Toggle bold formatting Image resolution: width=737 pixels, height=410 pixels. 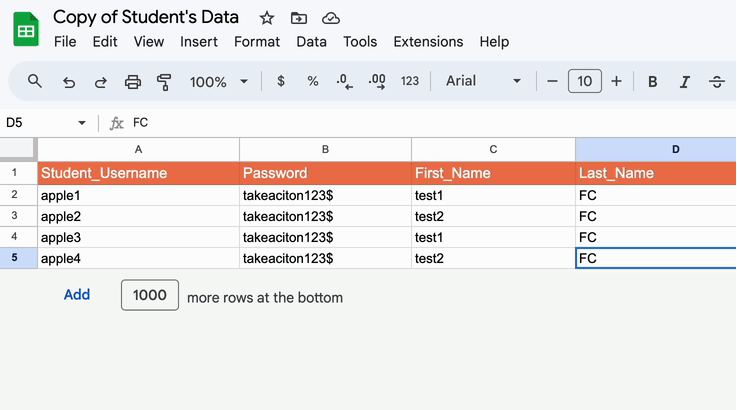point(652,82)
